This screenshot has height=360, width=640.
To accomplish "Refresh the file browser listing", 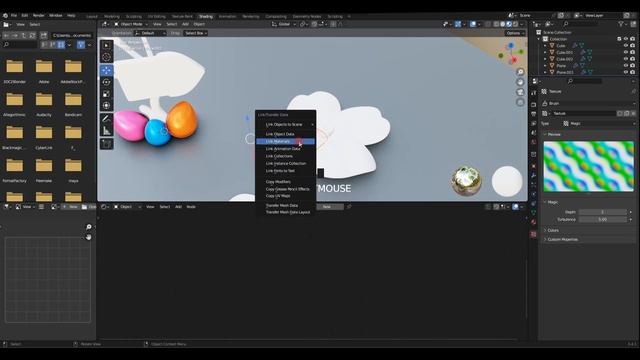I will click(x=32, y=36).
